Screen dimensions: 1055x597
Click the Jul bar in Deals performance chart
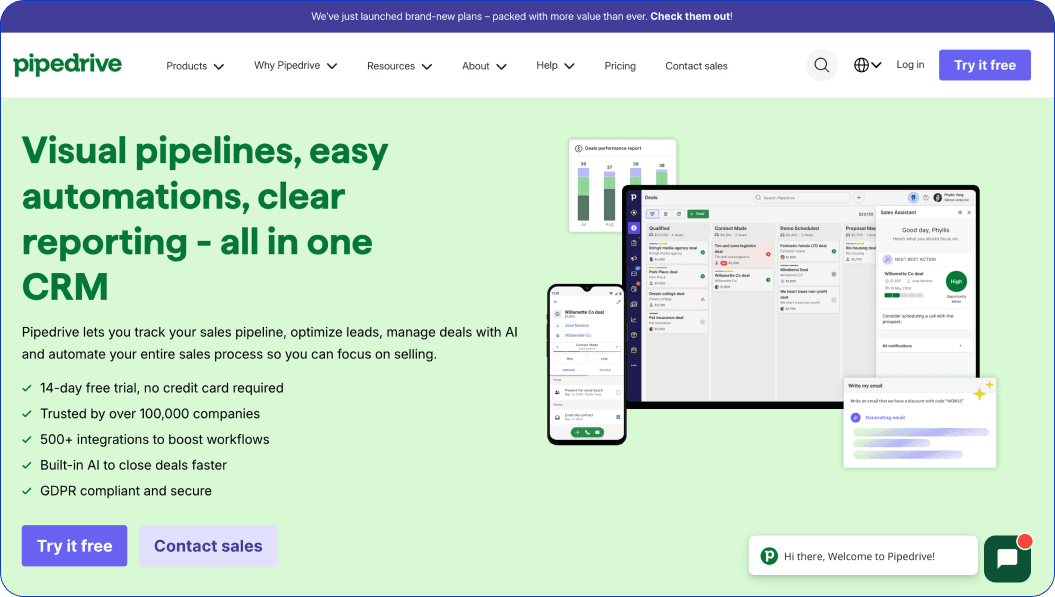tap(583, 195)
